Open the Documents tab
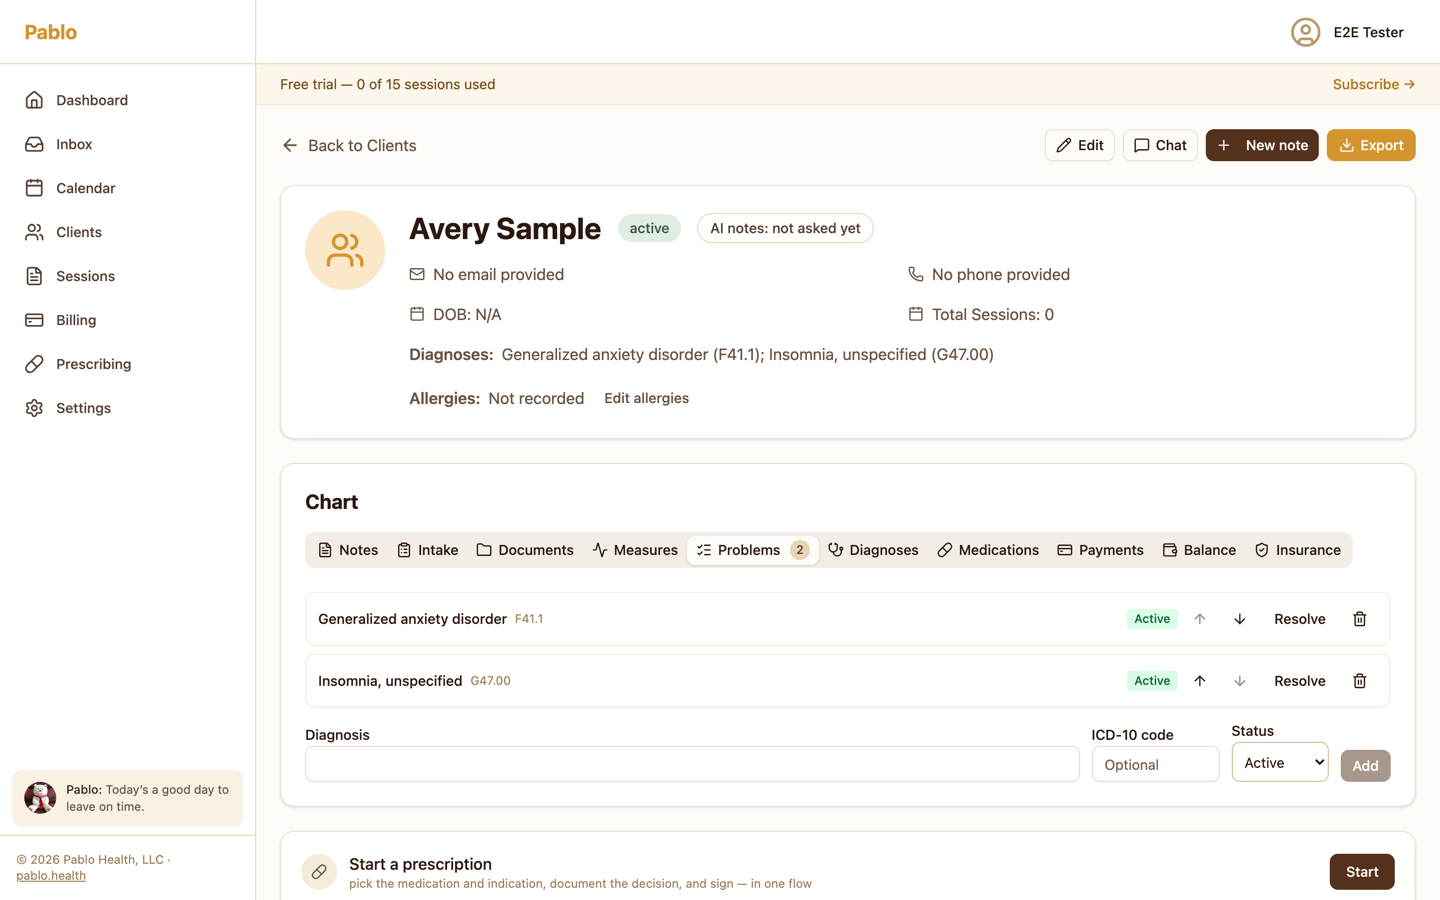Screen dimensions: 1440x900 tap(525, 550)
